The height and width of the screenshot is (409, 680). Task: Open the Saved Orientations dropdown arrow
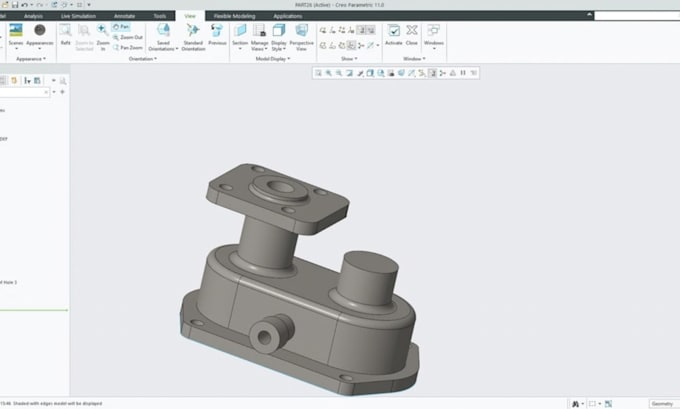click(x=177, y=49)
